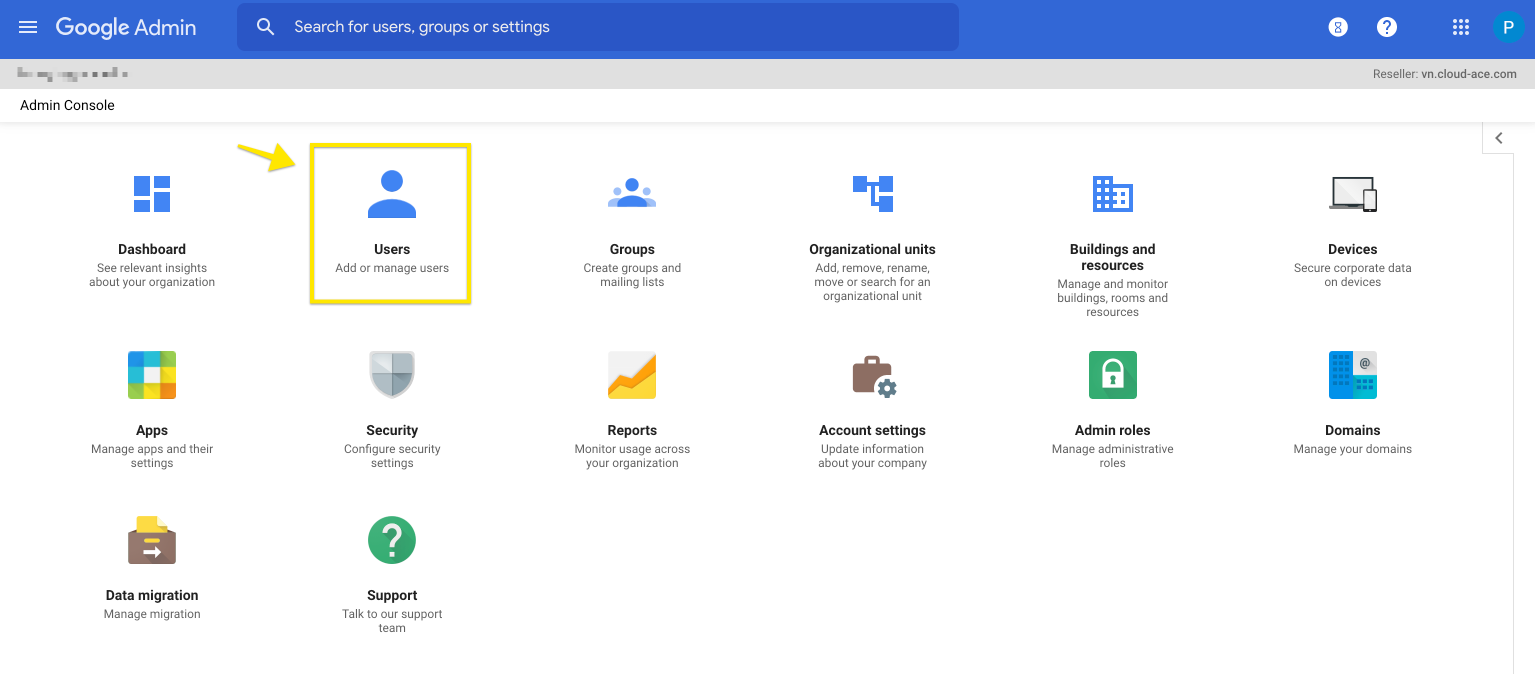Screen dimensions: 1535x674
Task: Open the Data migration box icon
Action: 152,540
